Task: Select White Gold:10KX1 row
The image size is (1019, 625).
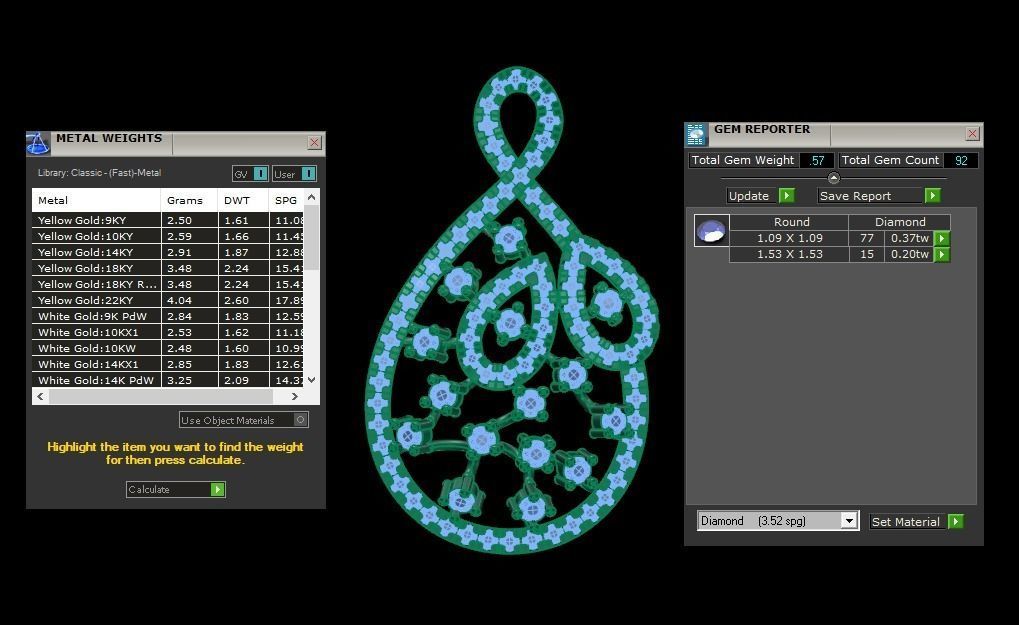Action: tap(168, 333)
